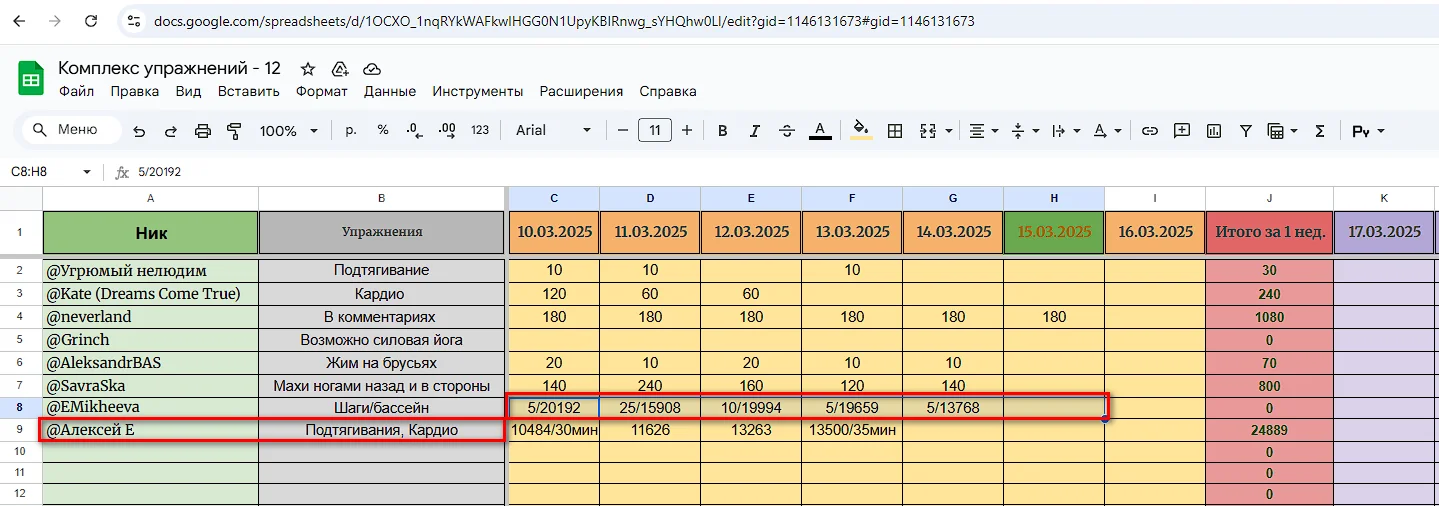Increase font size with plus button

[687, 130]
